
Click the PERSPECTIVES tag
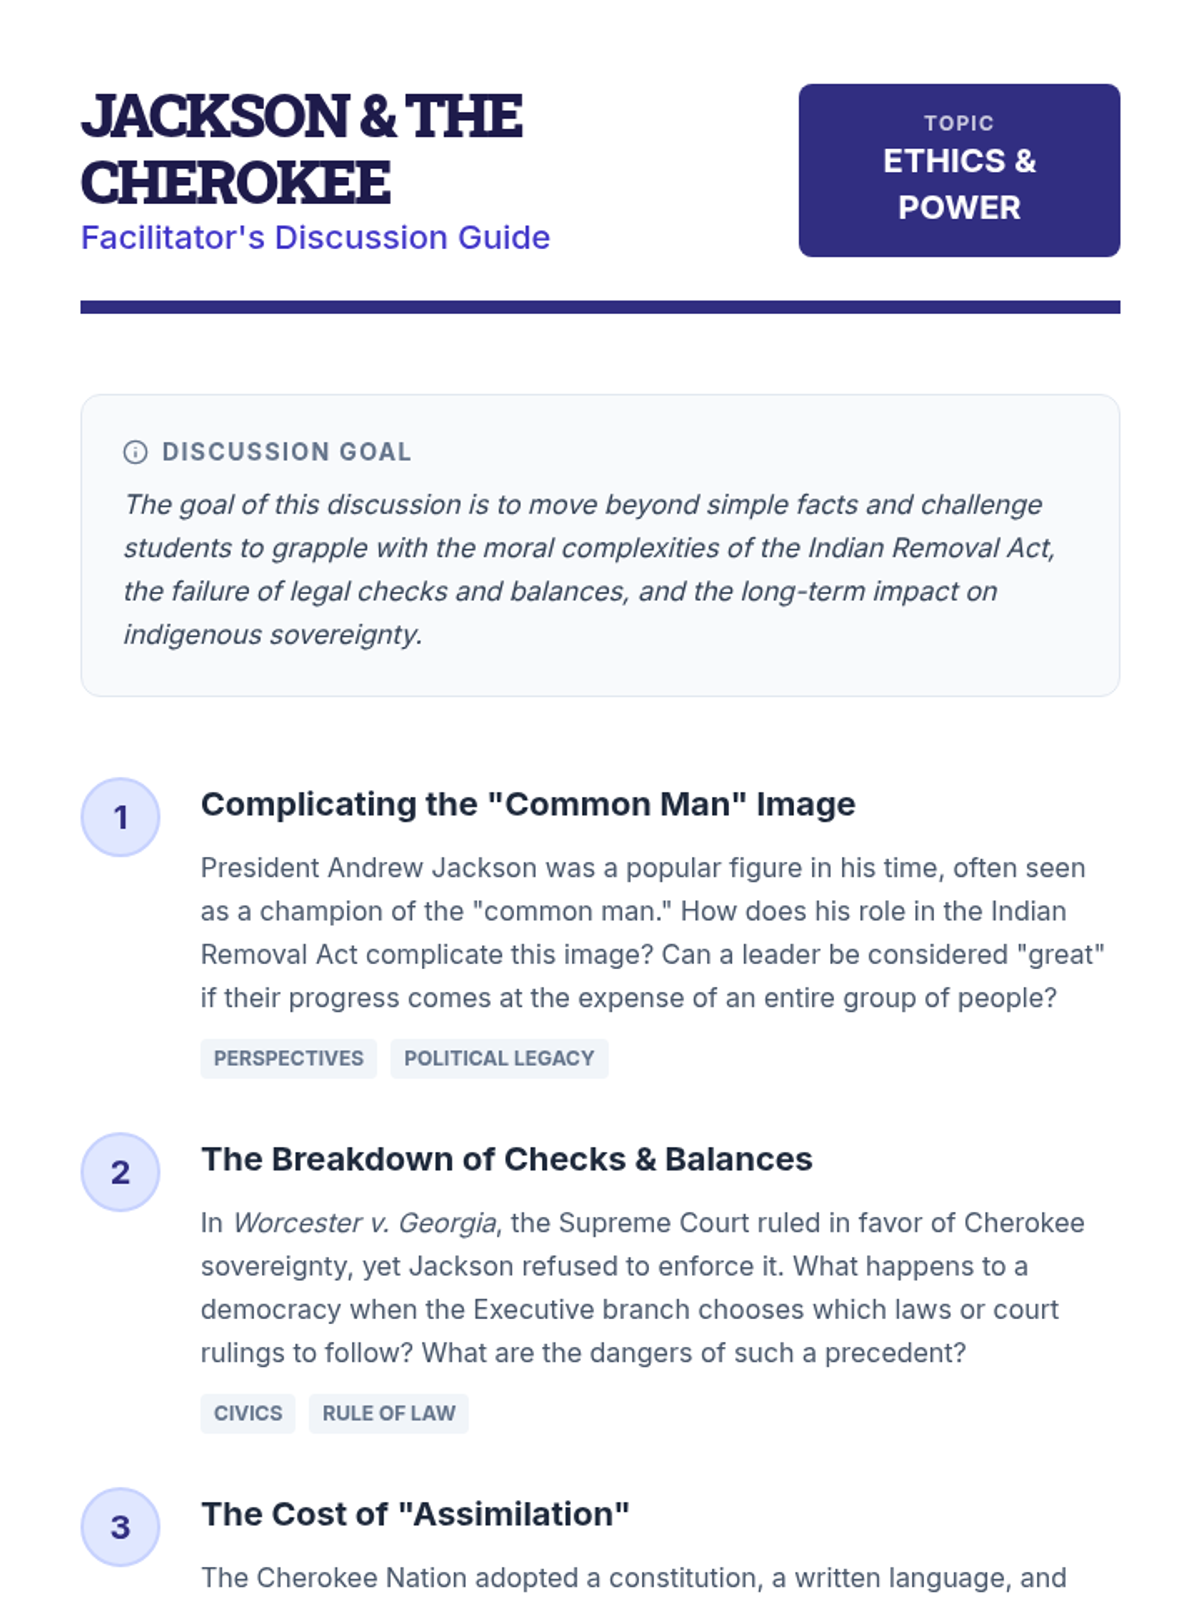289,1058
